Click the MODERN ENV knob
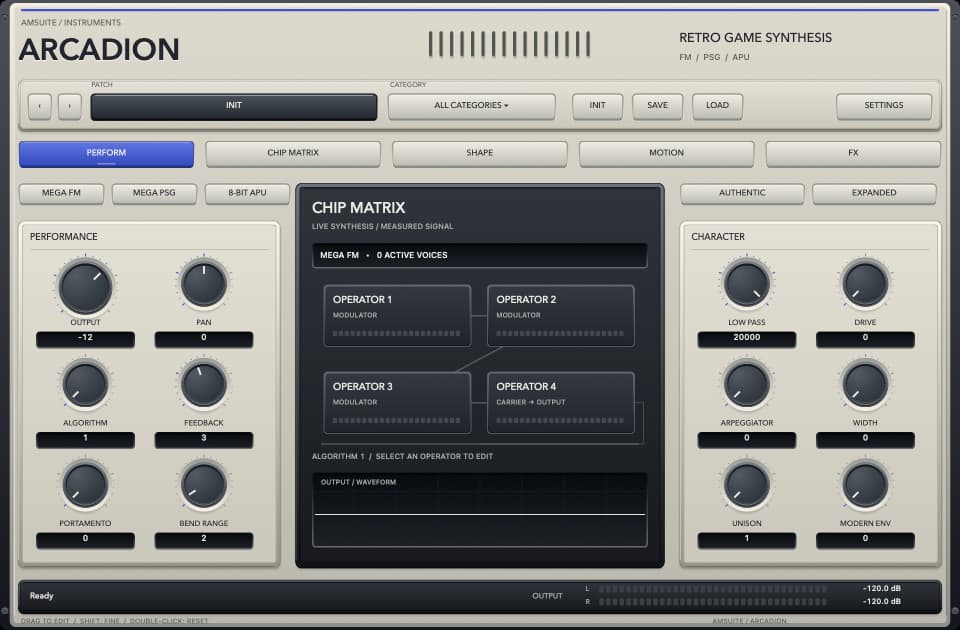Image resolution: width=960 pixels, height=630 pixels. click(x=865, y=484)
